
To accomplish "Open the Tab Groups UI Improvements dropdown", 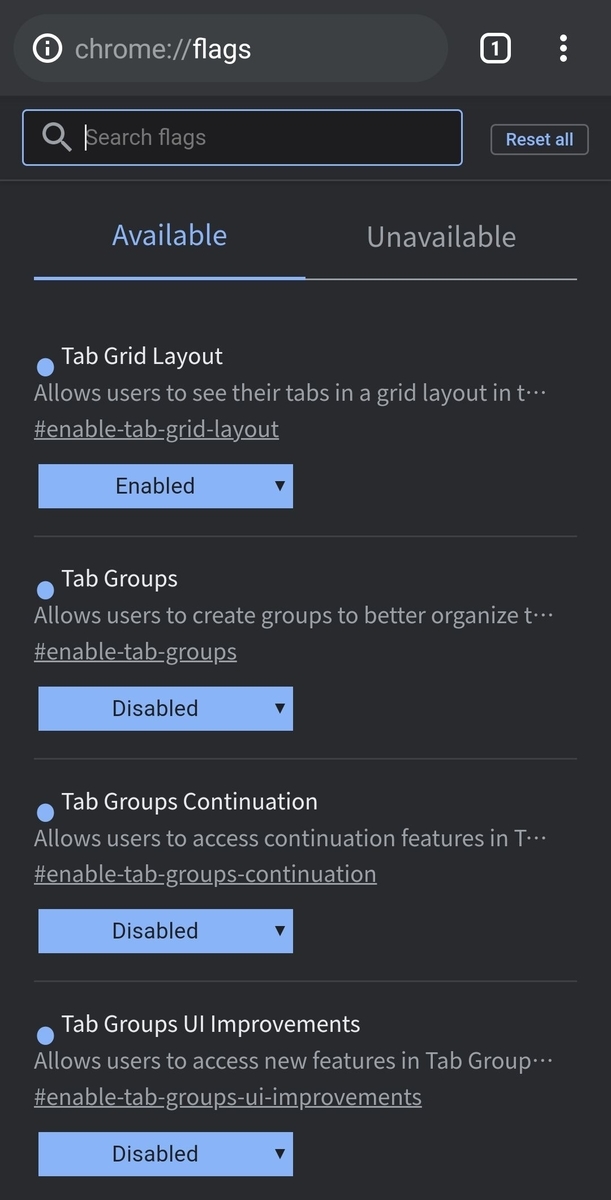I will pyautogui.click(x=165, y=1154).
